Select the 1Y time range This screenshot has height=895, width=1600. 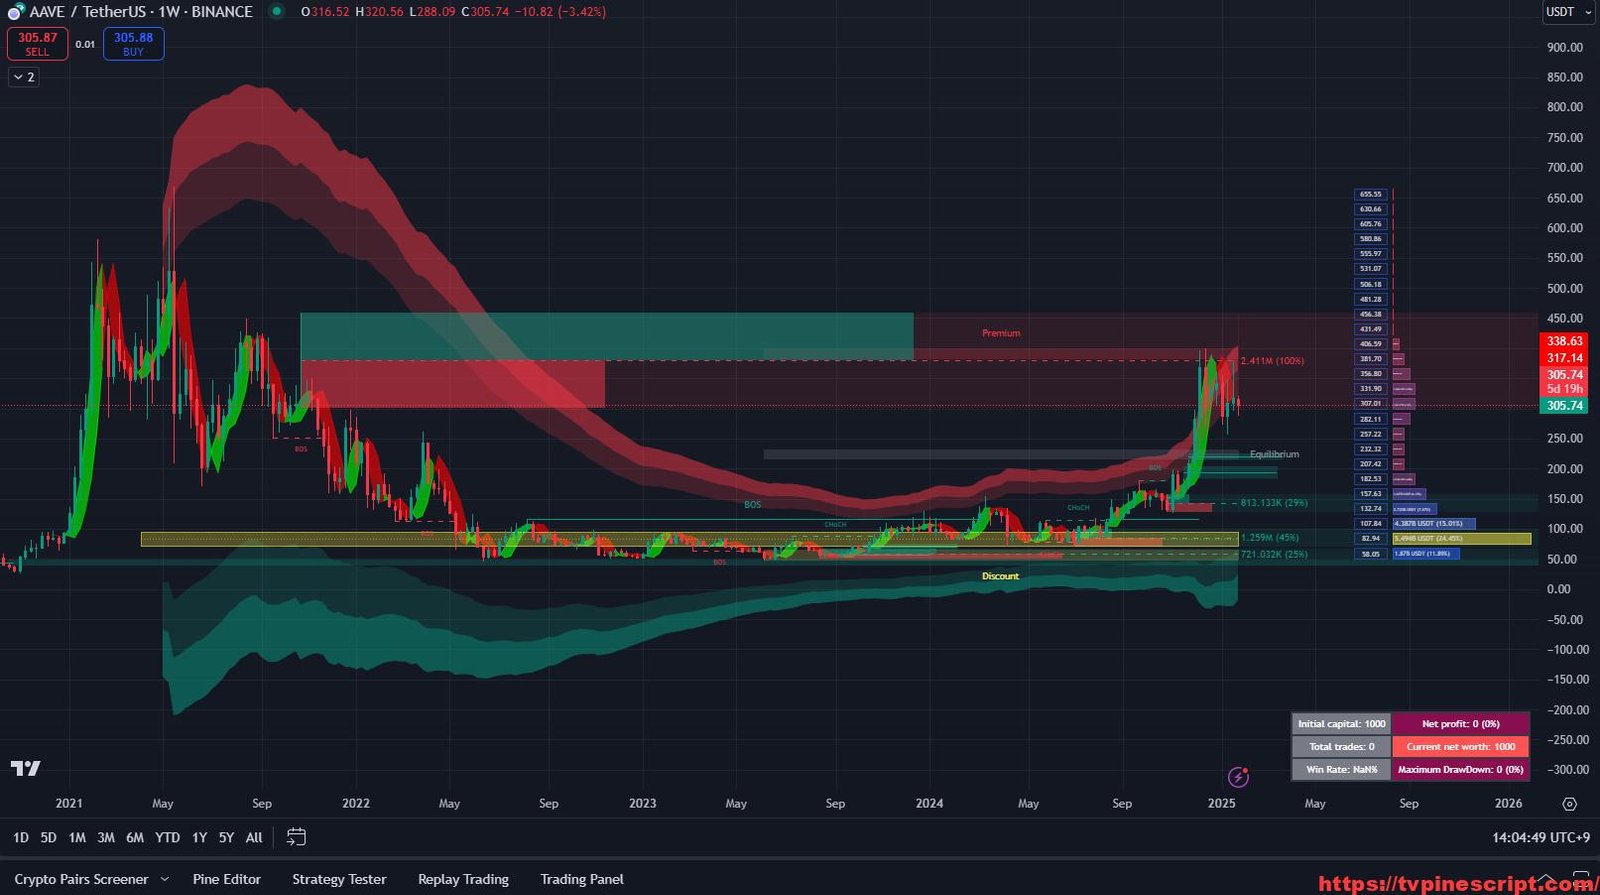tap(199, 837)
